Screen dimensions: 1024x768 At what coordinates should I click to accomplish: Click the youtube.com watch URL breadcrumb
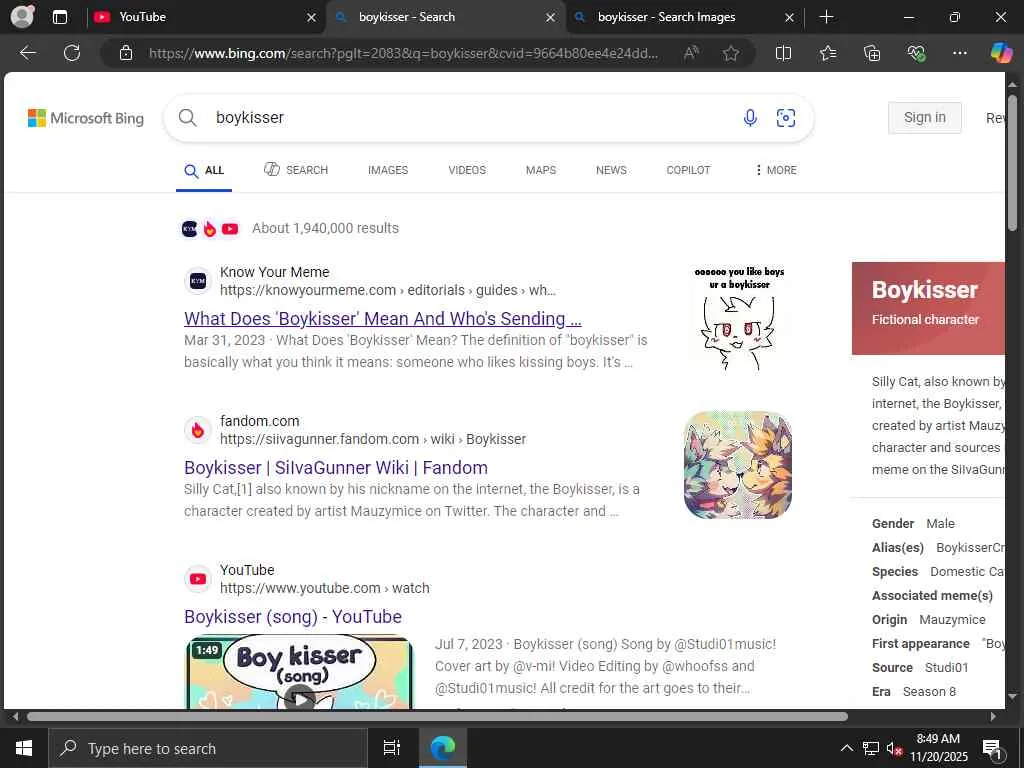tap(325, 588)
